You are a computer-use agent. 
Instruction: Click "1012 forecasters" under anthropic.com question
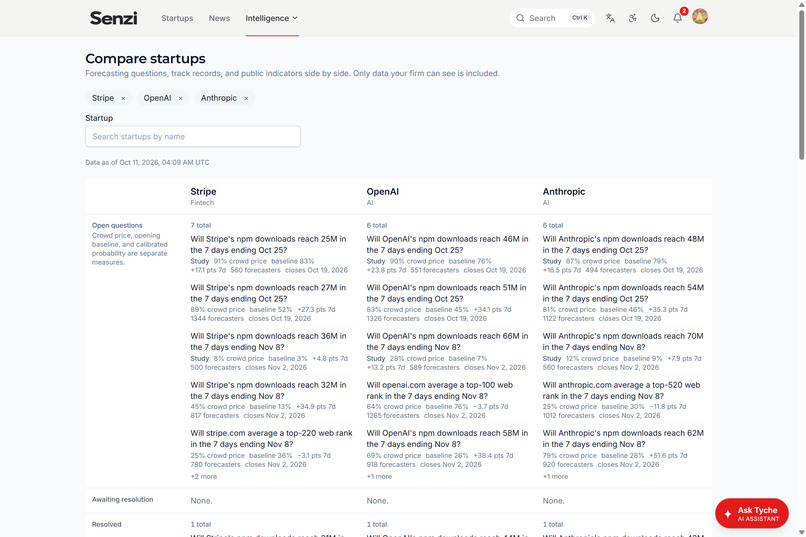point(569,416)
